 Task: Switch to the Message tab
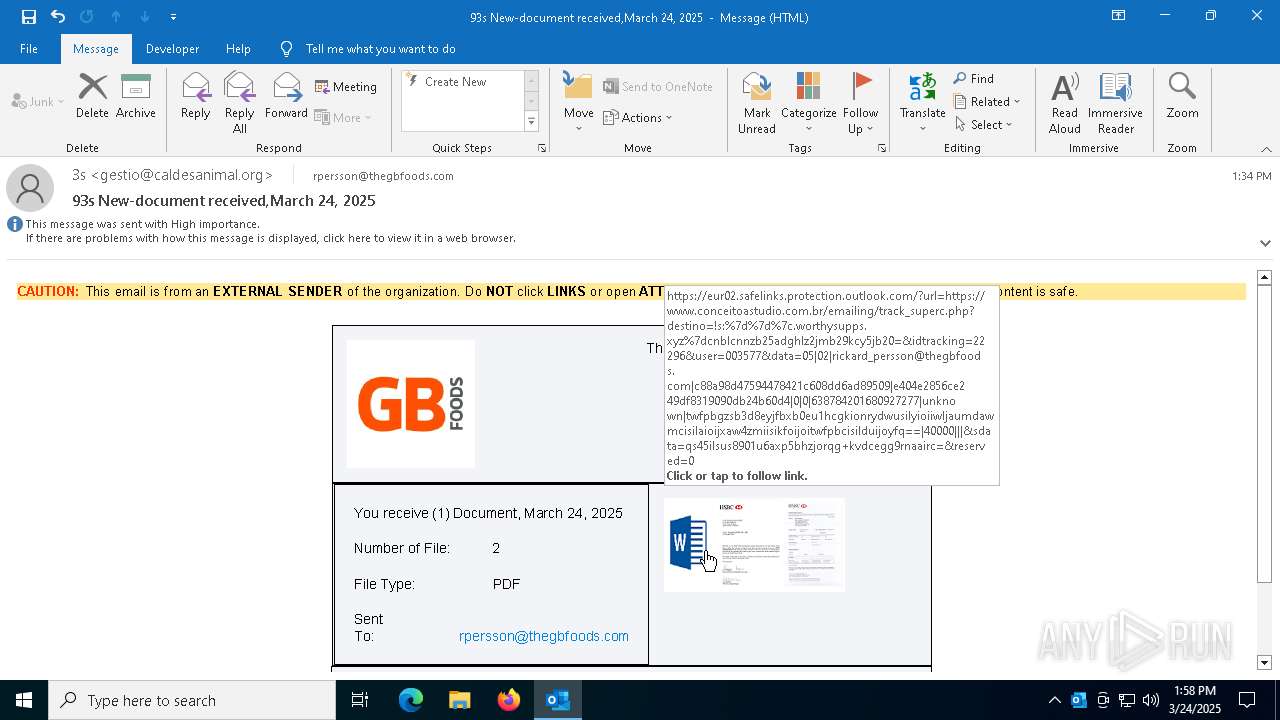[x=96, y=49]
